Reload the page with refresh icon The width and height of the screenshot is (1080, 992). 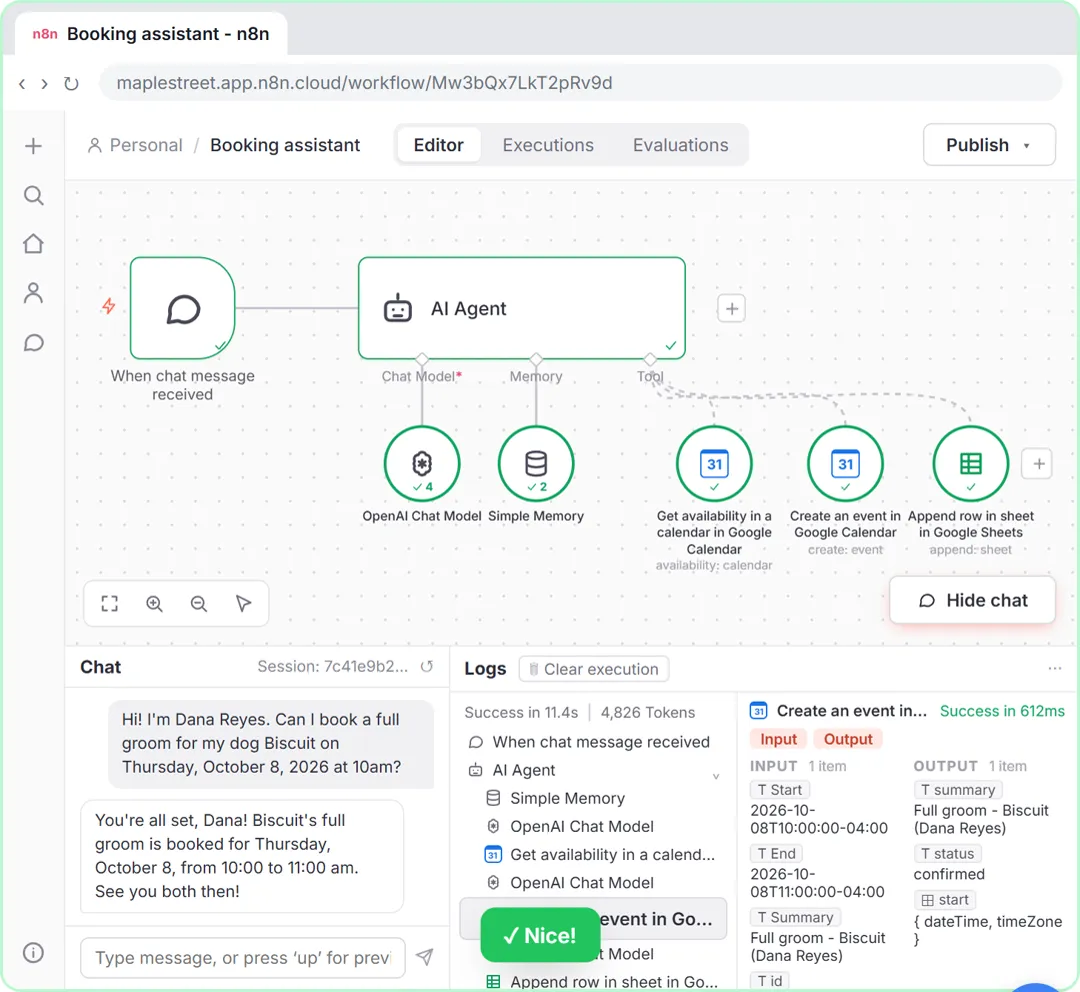(71, 84)
